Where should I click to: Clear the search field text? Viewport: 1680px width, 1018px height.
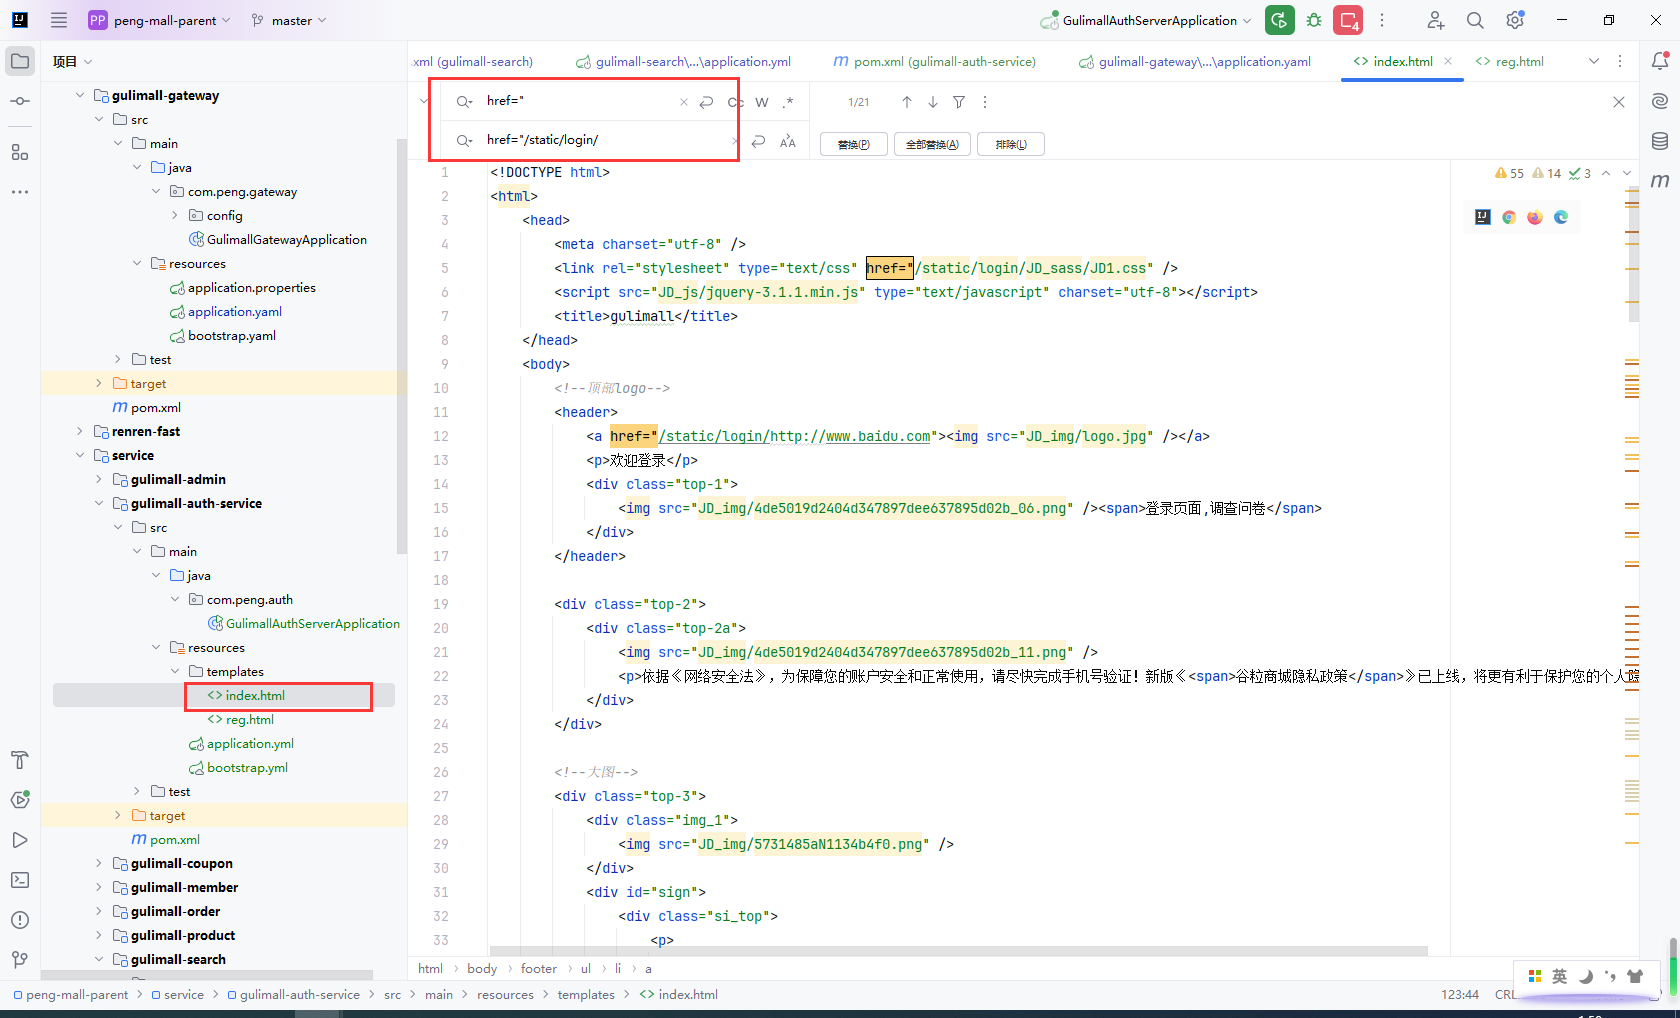click(x=684, y=102)
